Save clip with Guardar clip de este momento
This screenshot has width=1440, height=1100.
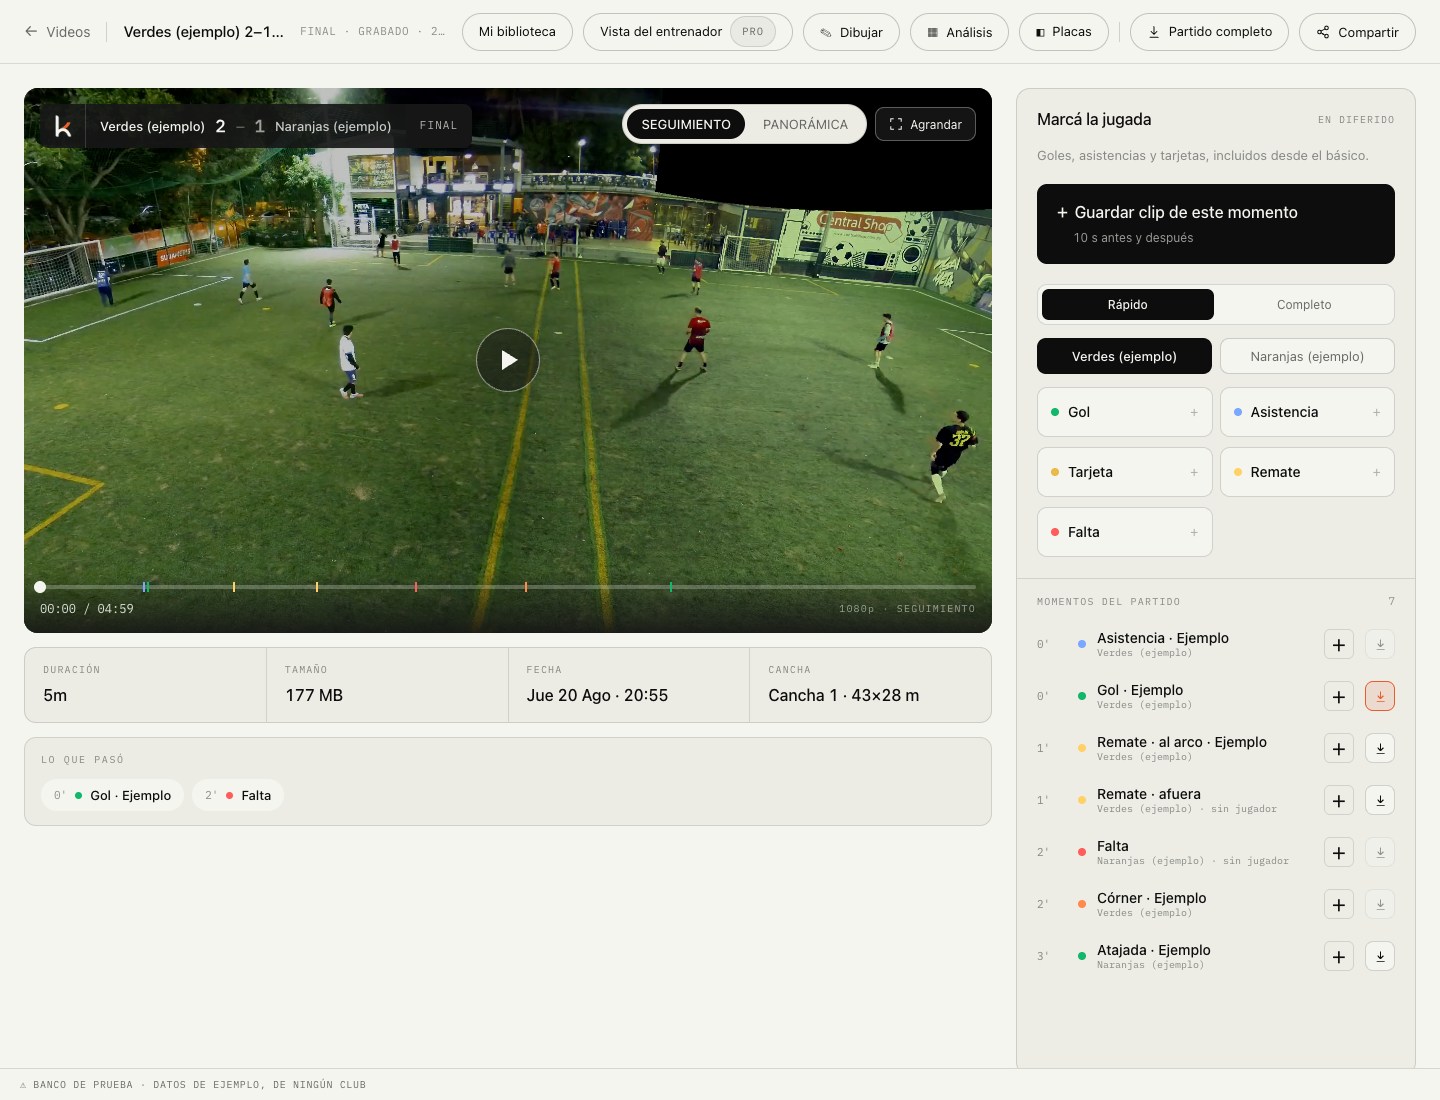pyautogui.click(x=1216, y=224)
